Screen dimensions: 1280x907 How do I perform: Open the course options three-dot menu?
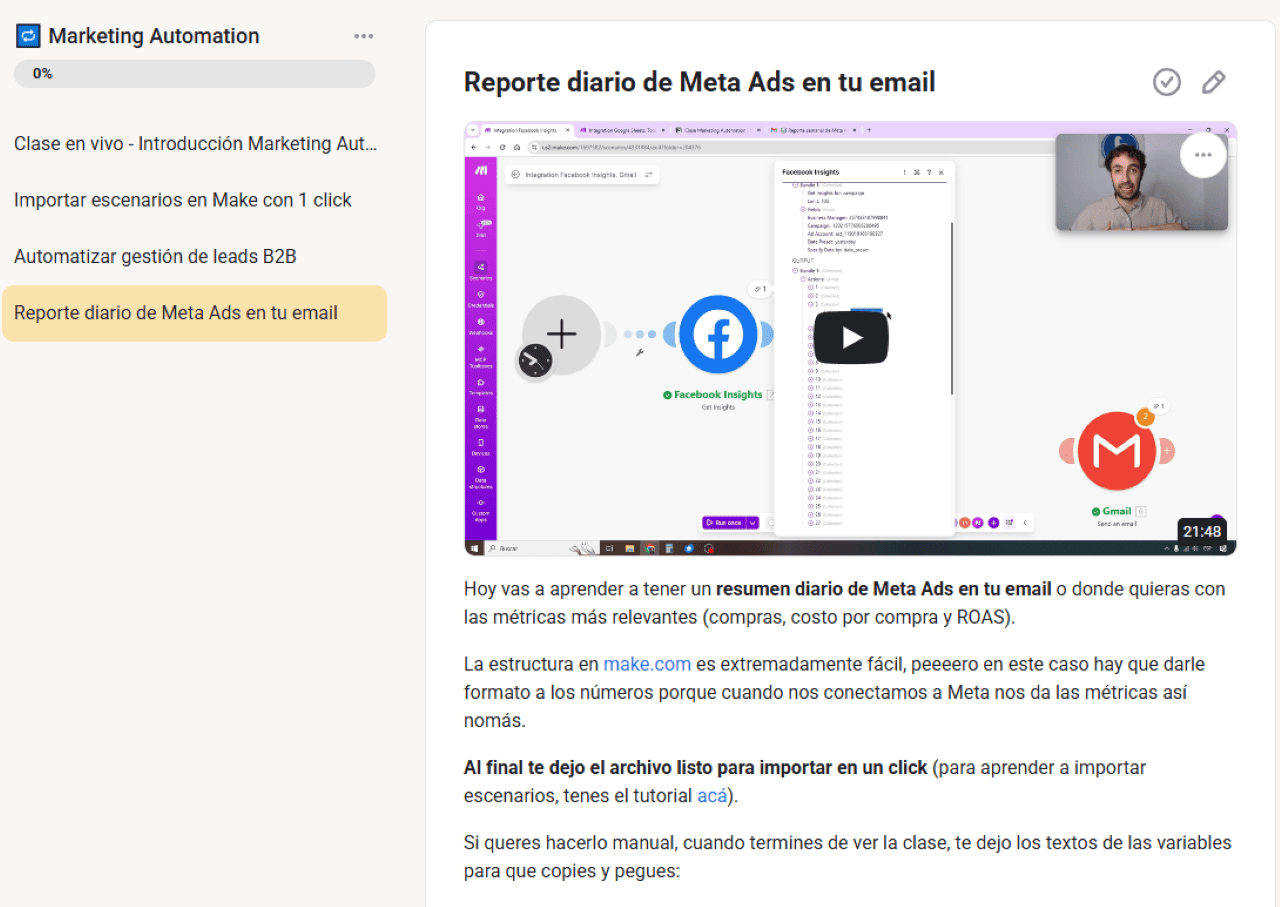tap(363, 37)
